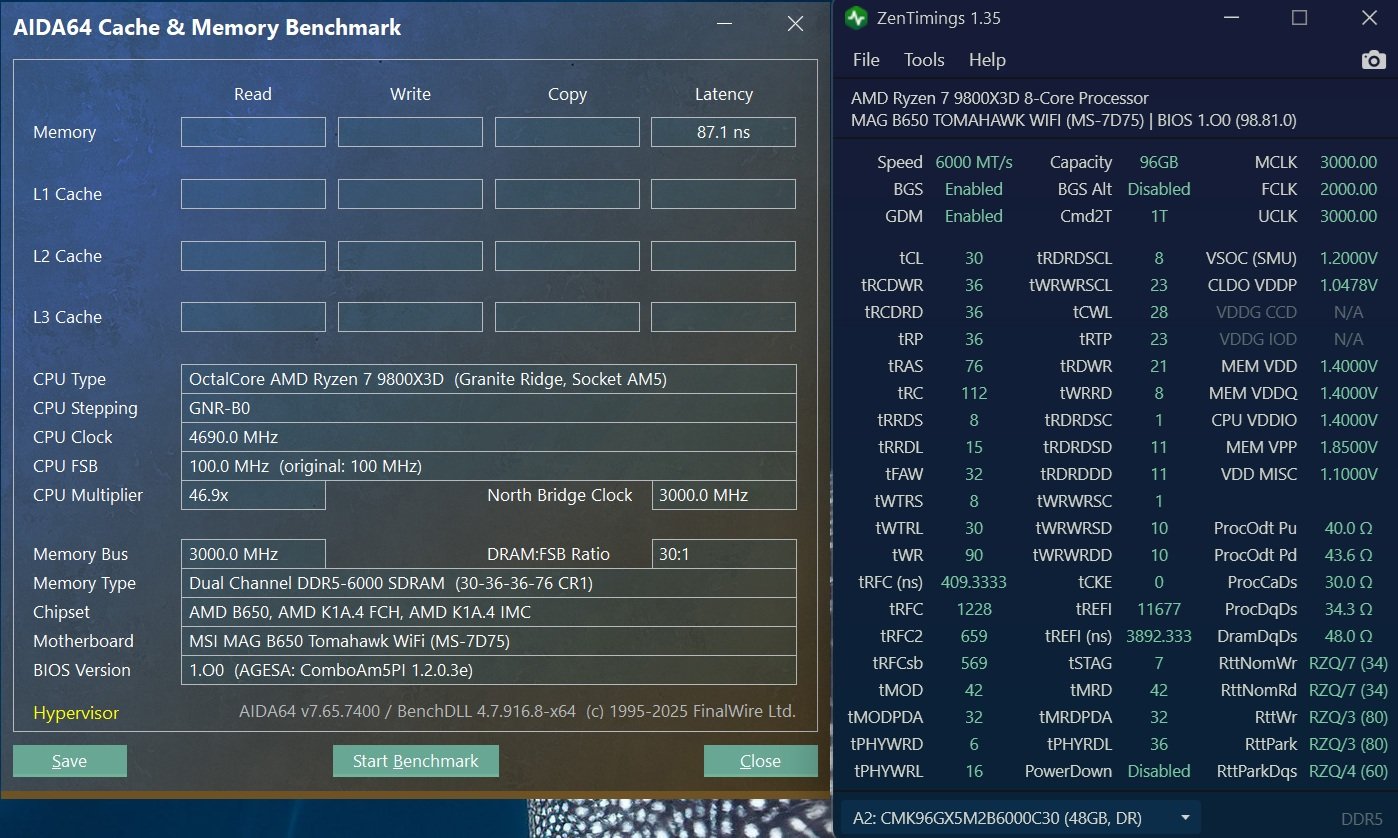Viewport: 1398px width, 838px height.
Task: Click the L3 Cache Latency result field
Action: (x=723, y=317)
